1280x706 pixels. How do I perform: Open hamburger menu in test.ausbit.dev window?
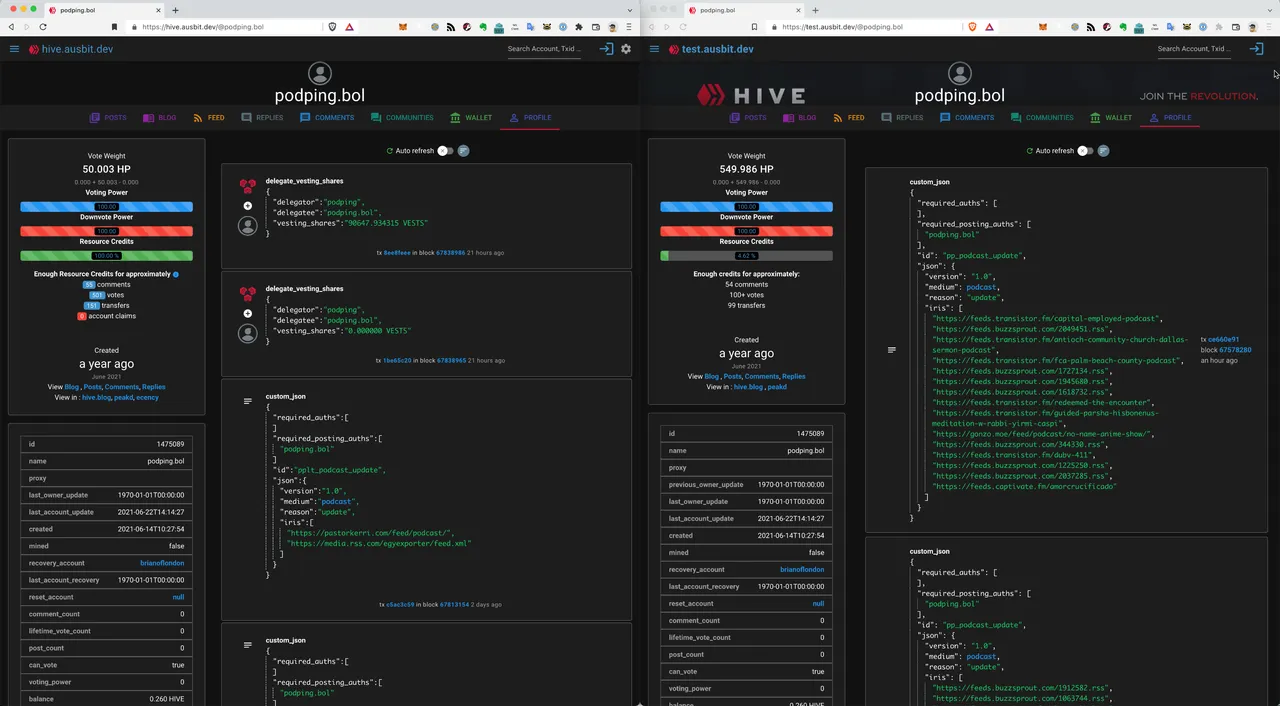(x=654, y=49)
